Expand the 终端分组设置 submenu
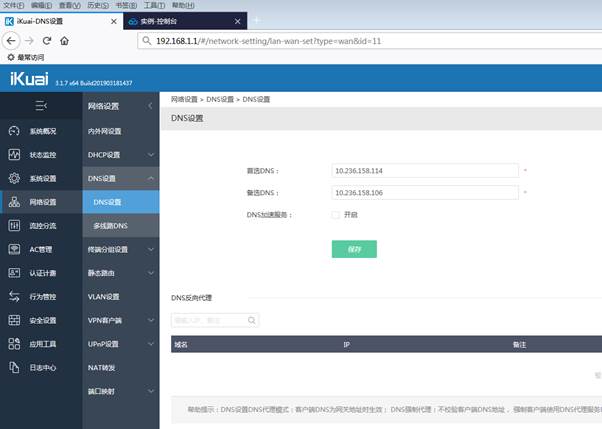Screen dimensions: 602x429 150,249
